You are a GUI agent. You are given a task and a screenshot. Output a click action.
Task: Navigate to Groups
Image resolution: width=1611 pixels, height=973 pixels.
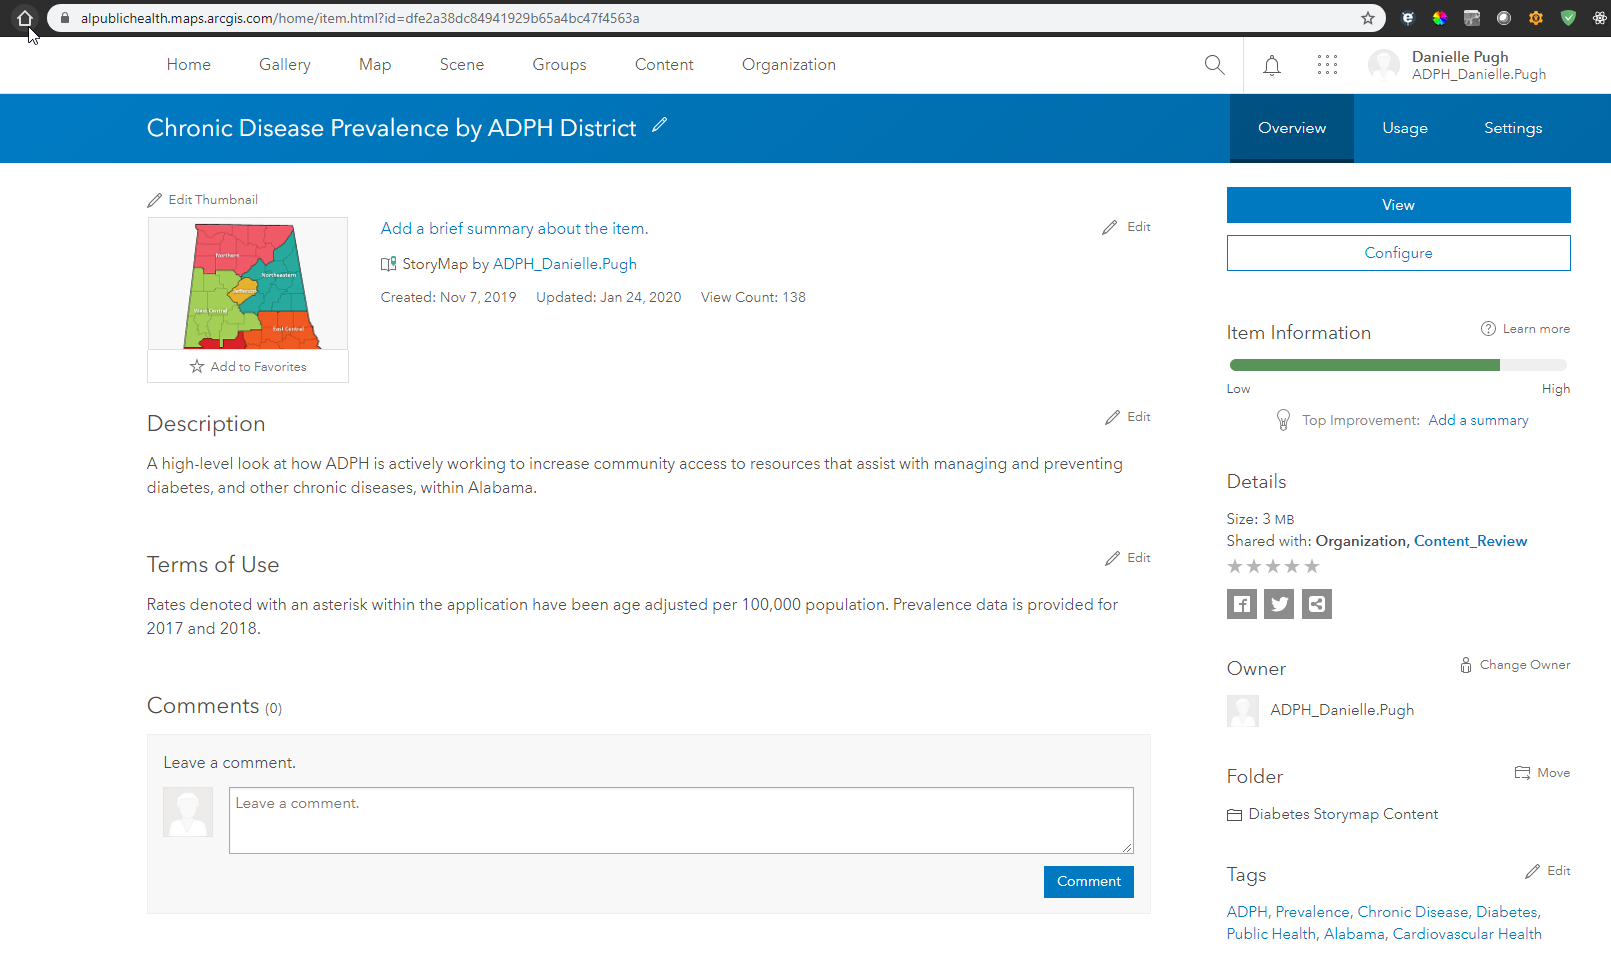tap(560, 65)
